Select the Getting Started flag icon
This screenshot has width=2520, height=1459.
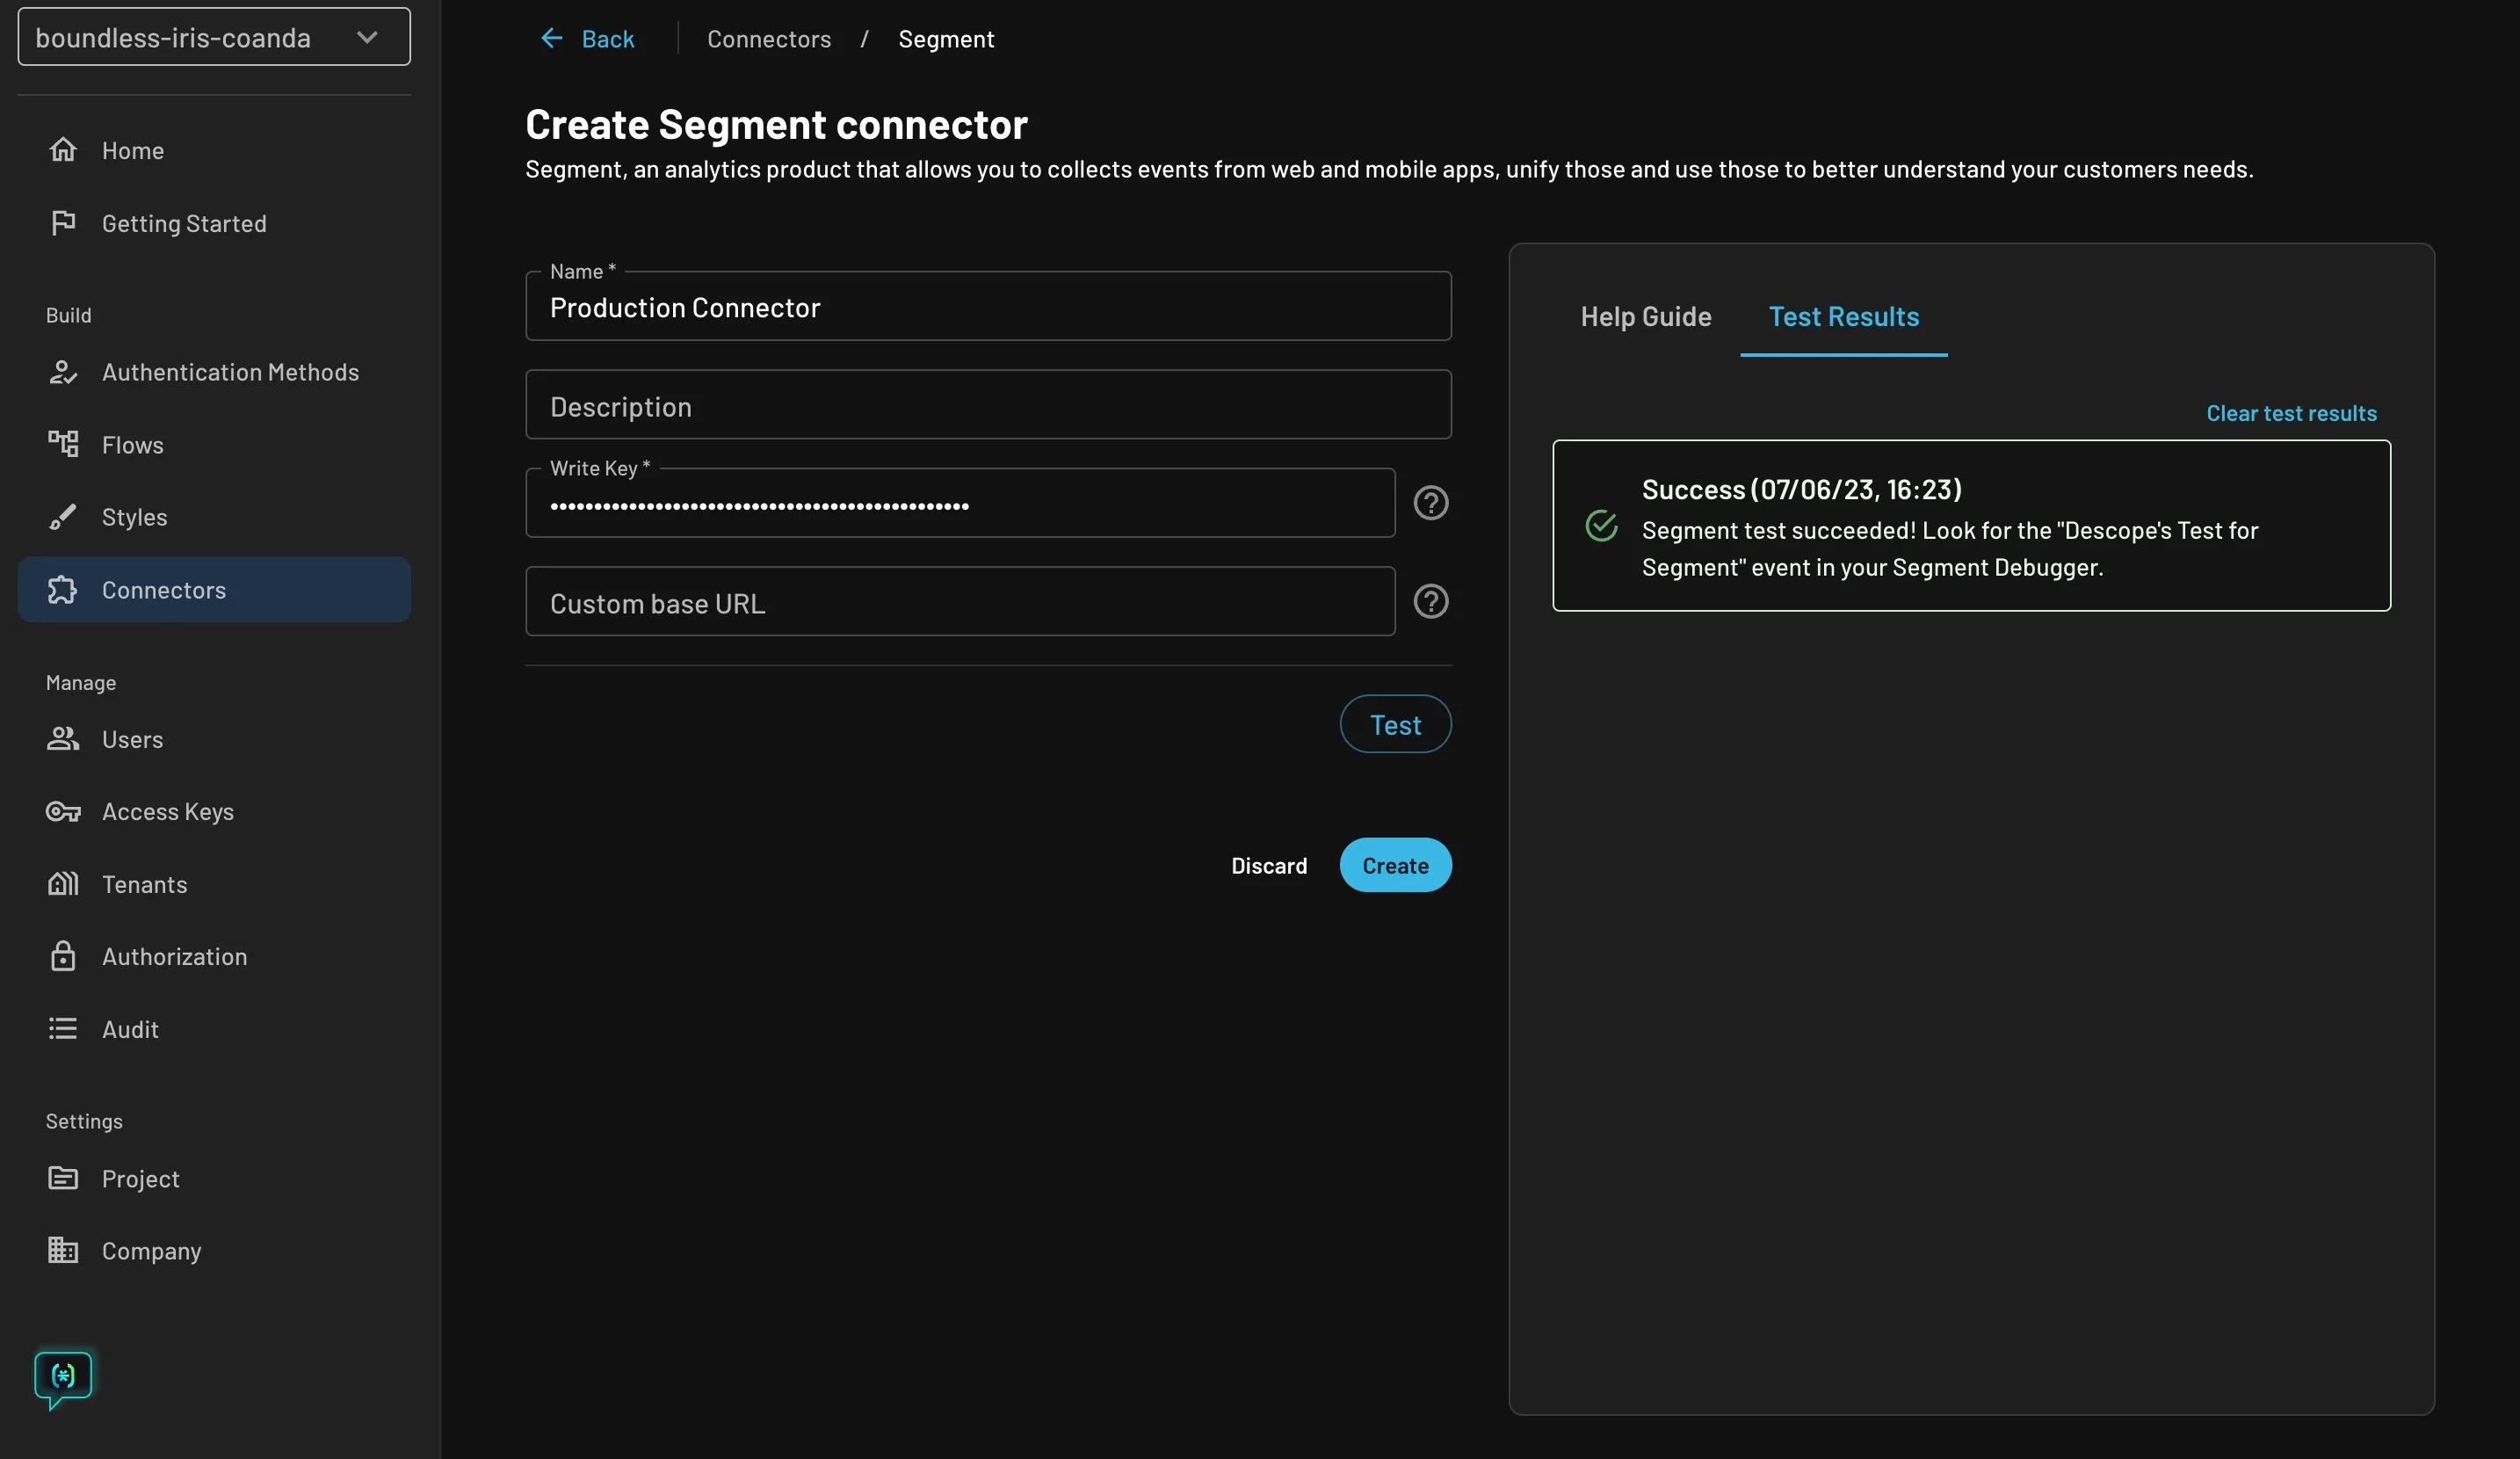tap(63, 222)
